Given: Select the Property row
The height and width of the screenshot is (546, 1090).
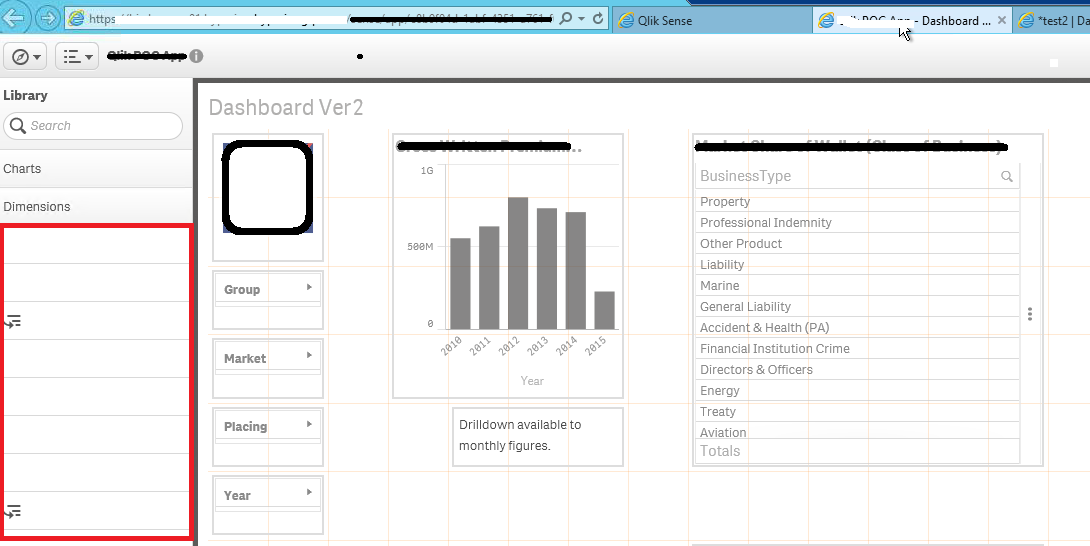Looking at the screenshot, I should [x=857, y=202].
